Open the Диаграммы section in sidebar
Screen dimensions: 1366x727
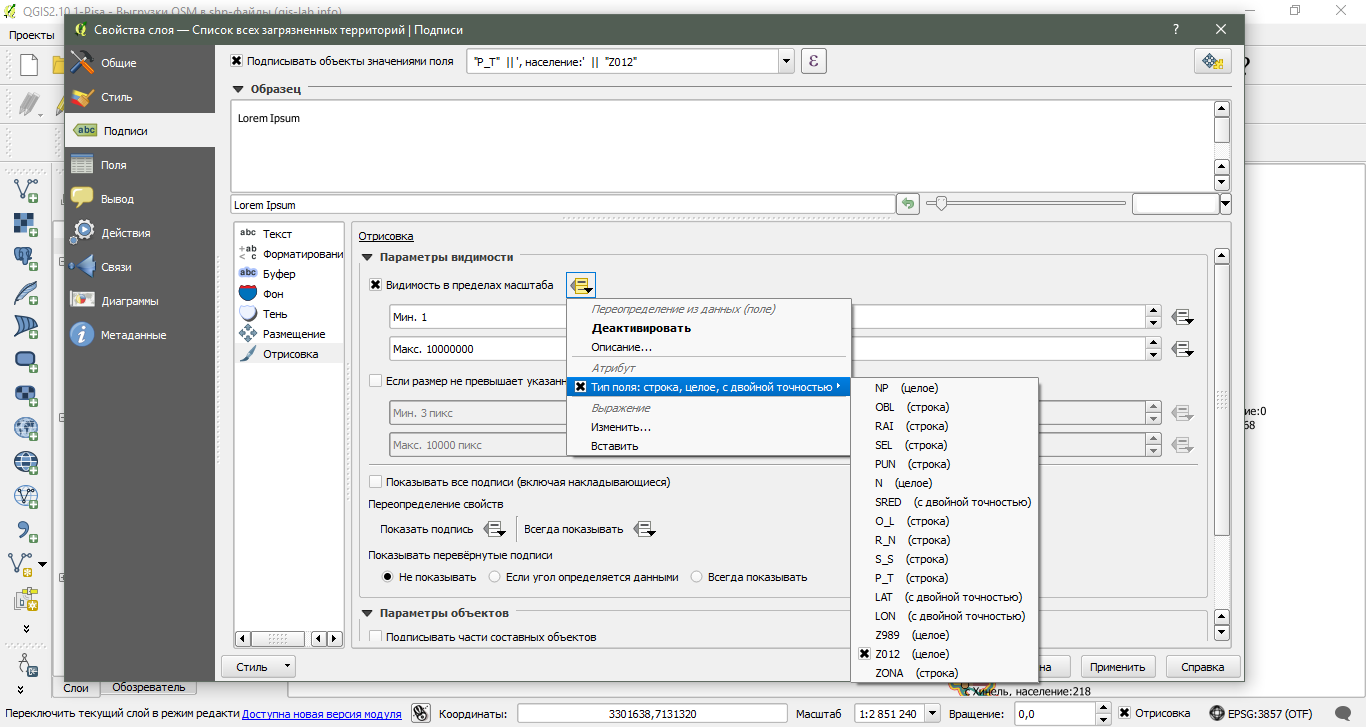(129, 301)
